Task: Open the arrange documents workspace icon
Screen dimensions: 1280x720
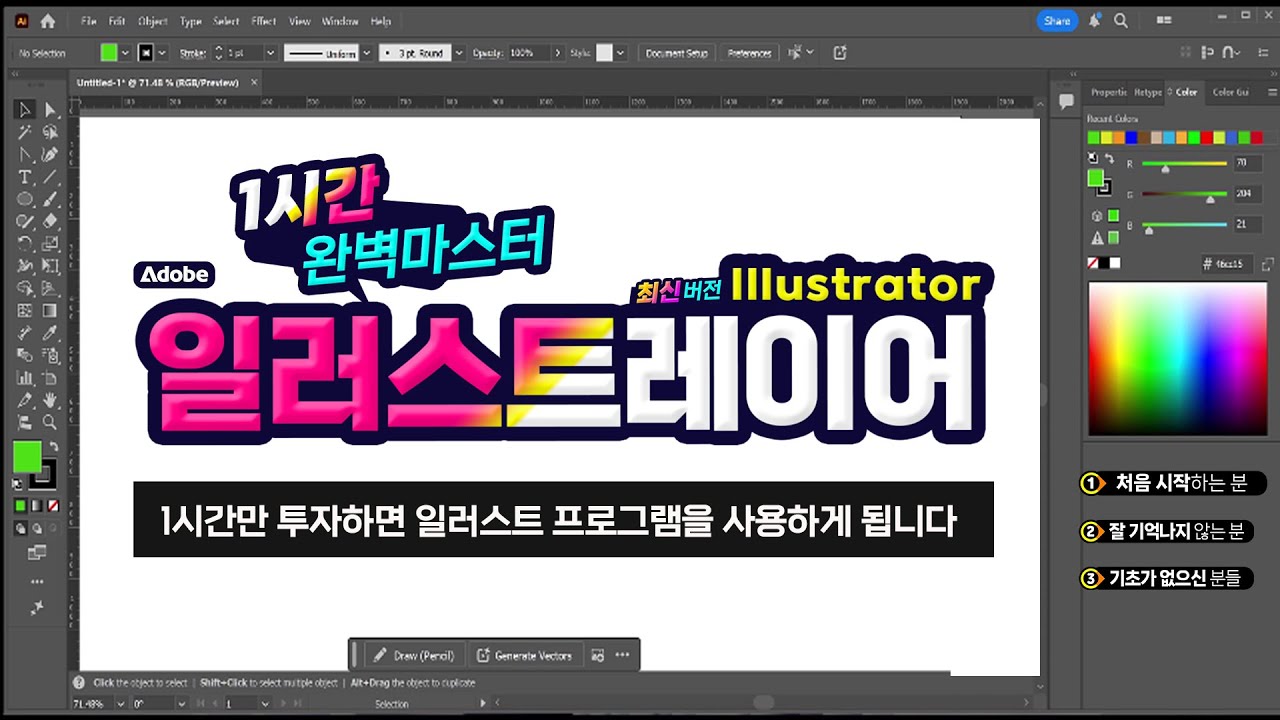Action: coord(1164,20)
